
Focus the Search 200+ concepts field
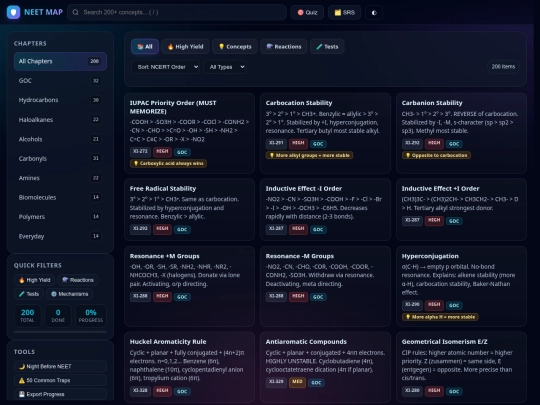(x=177, y=12)
